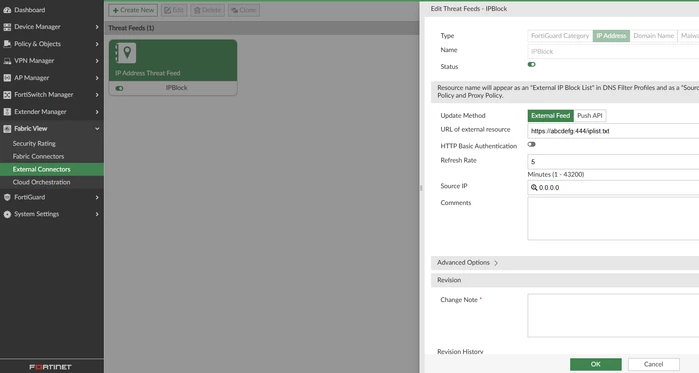Expand AP Manager submenu arrow

click(x=97, y=78)
